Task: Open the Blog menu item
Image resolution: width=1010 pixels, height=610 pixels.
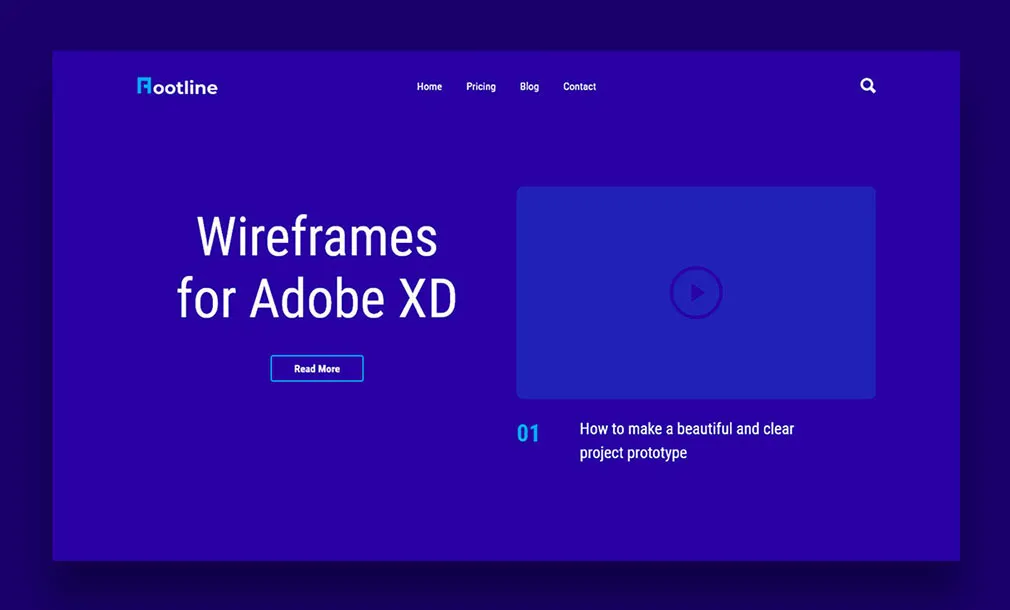Action: coord(529,86)
